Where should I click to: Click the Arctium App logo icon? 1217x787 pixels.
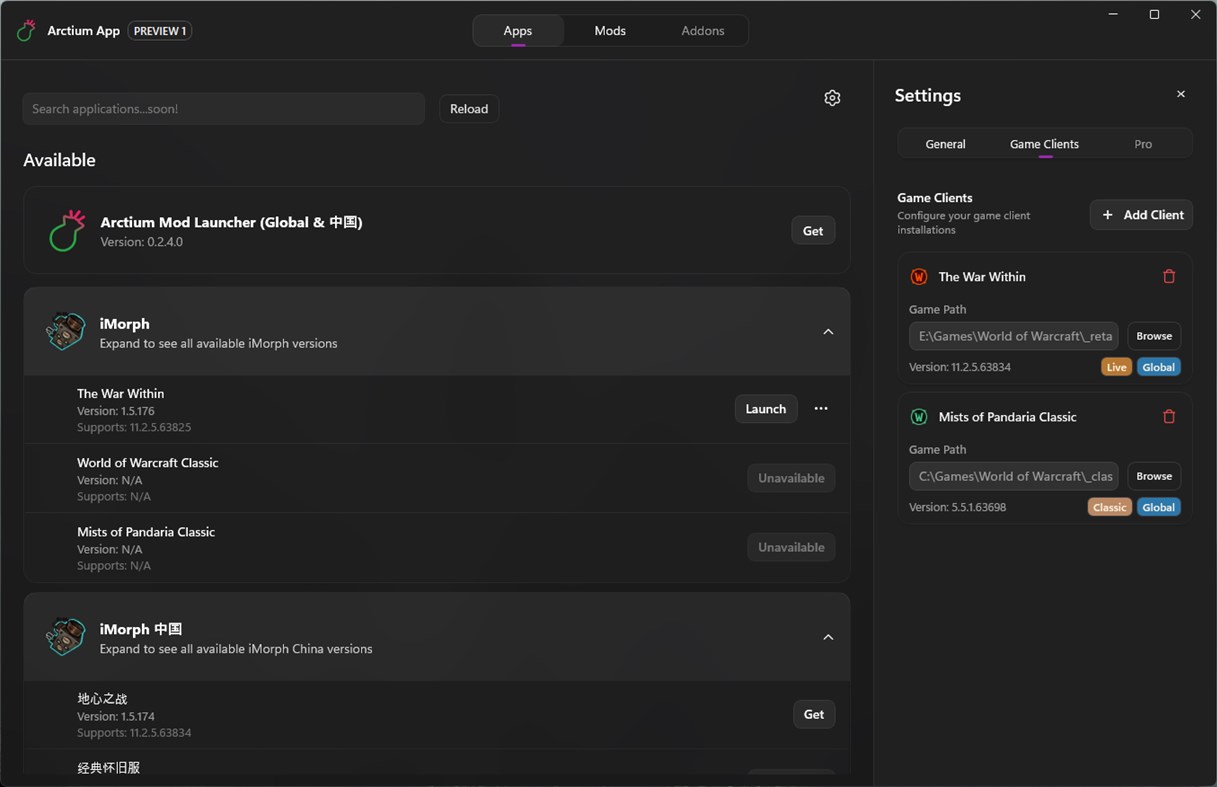(25, 30)
